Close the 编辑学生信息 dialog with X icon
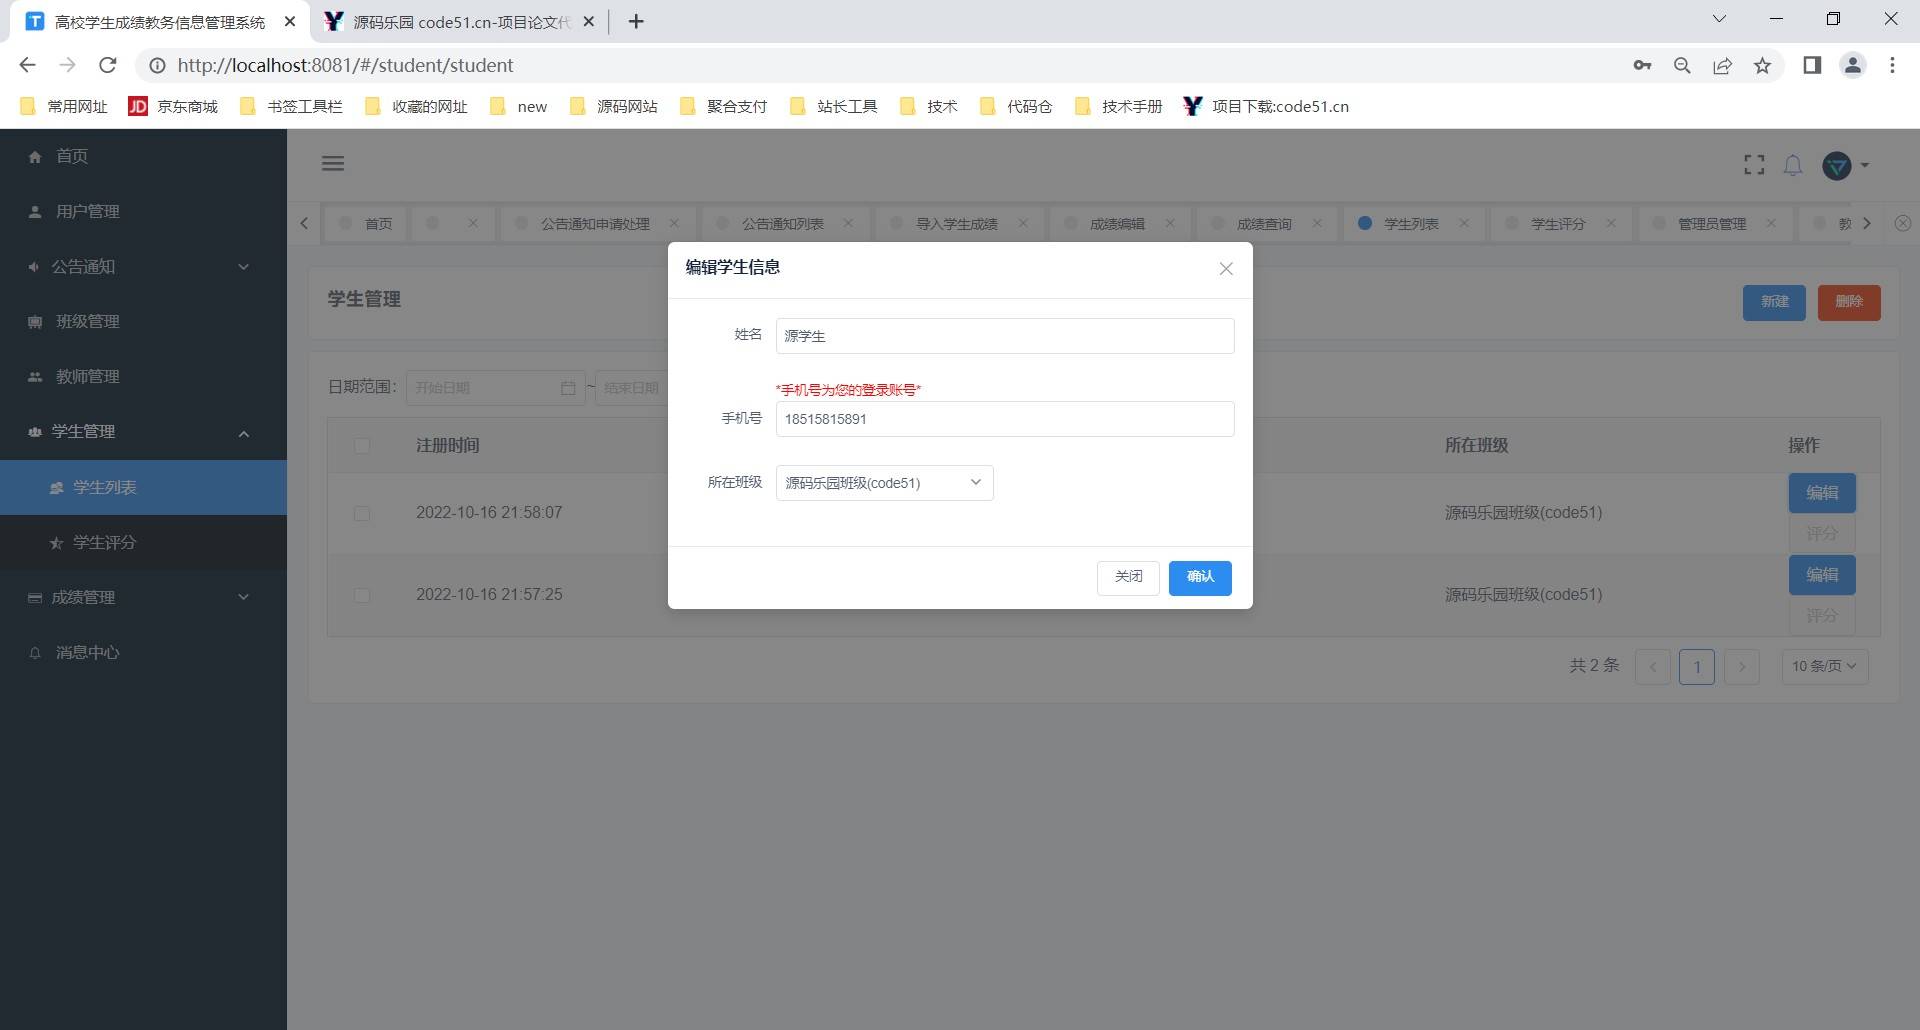This screenshot has width=1920, height=1030. (1226, 269)
